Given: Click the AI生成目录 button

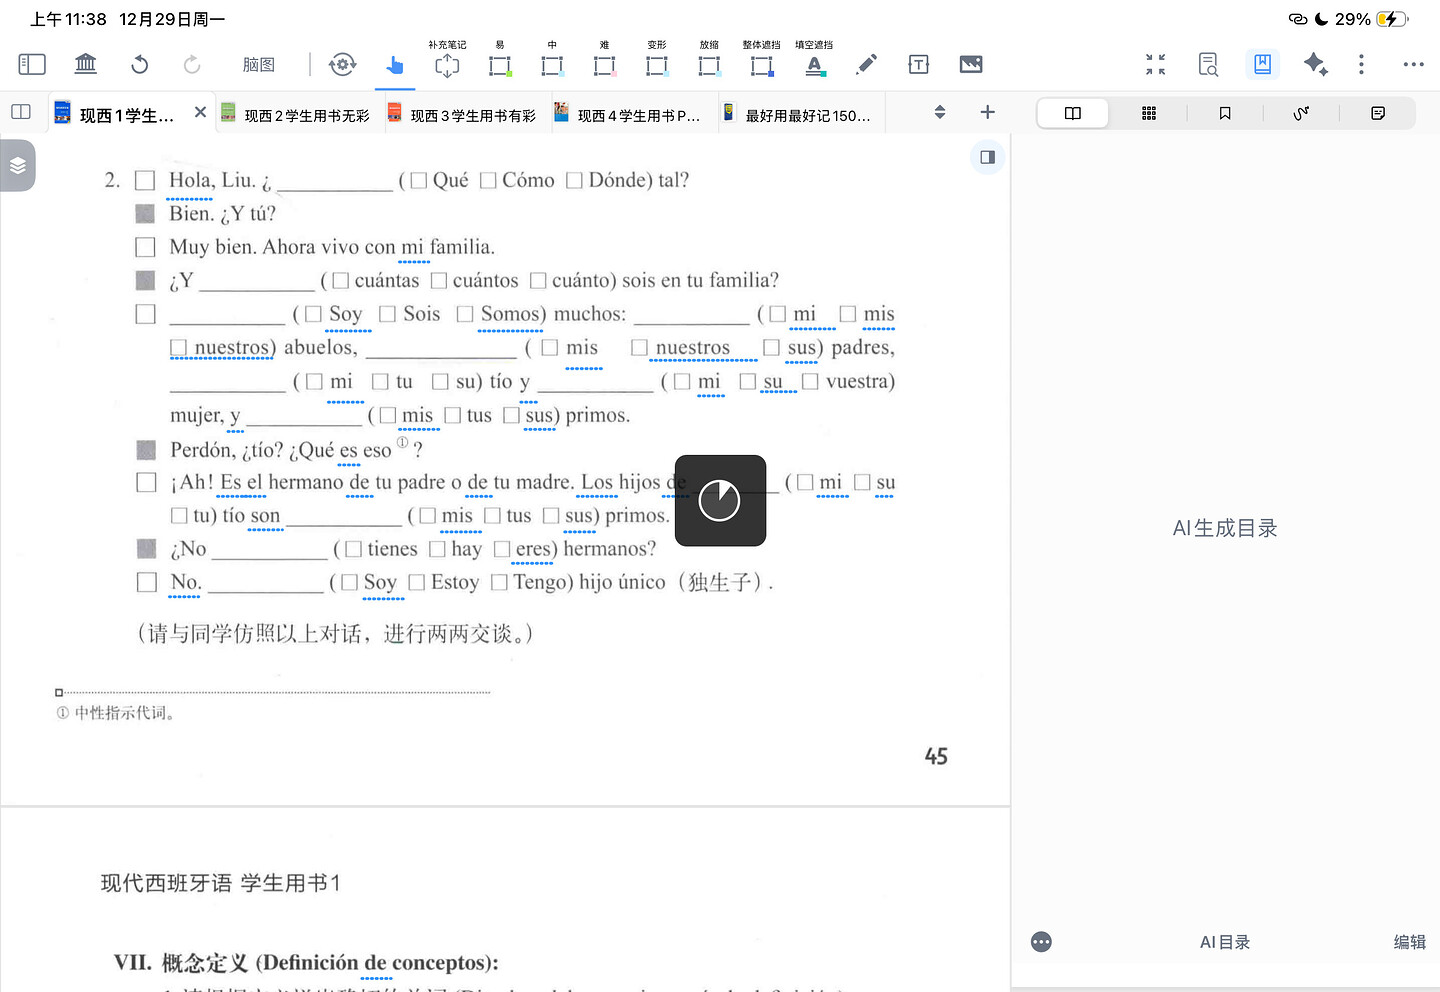Looking at the screenshot, I should (1225, 529).
